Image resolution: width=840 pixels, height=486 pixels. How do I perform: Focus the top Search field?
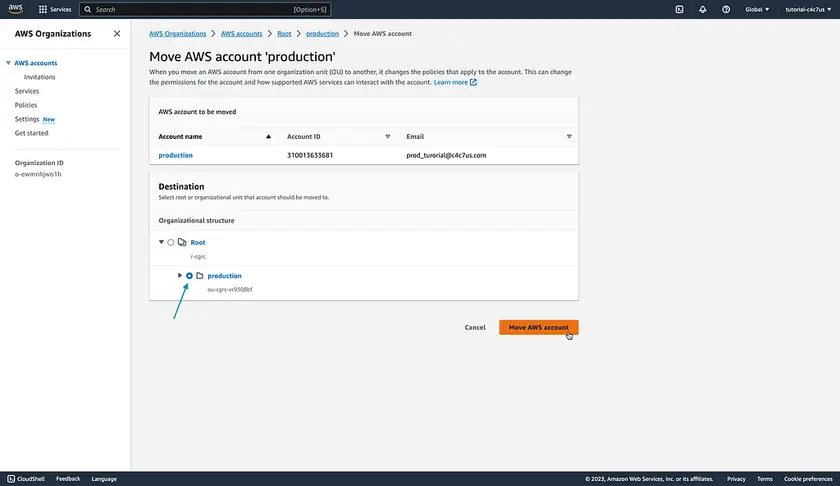point(205,9)
